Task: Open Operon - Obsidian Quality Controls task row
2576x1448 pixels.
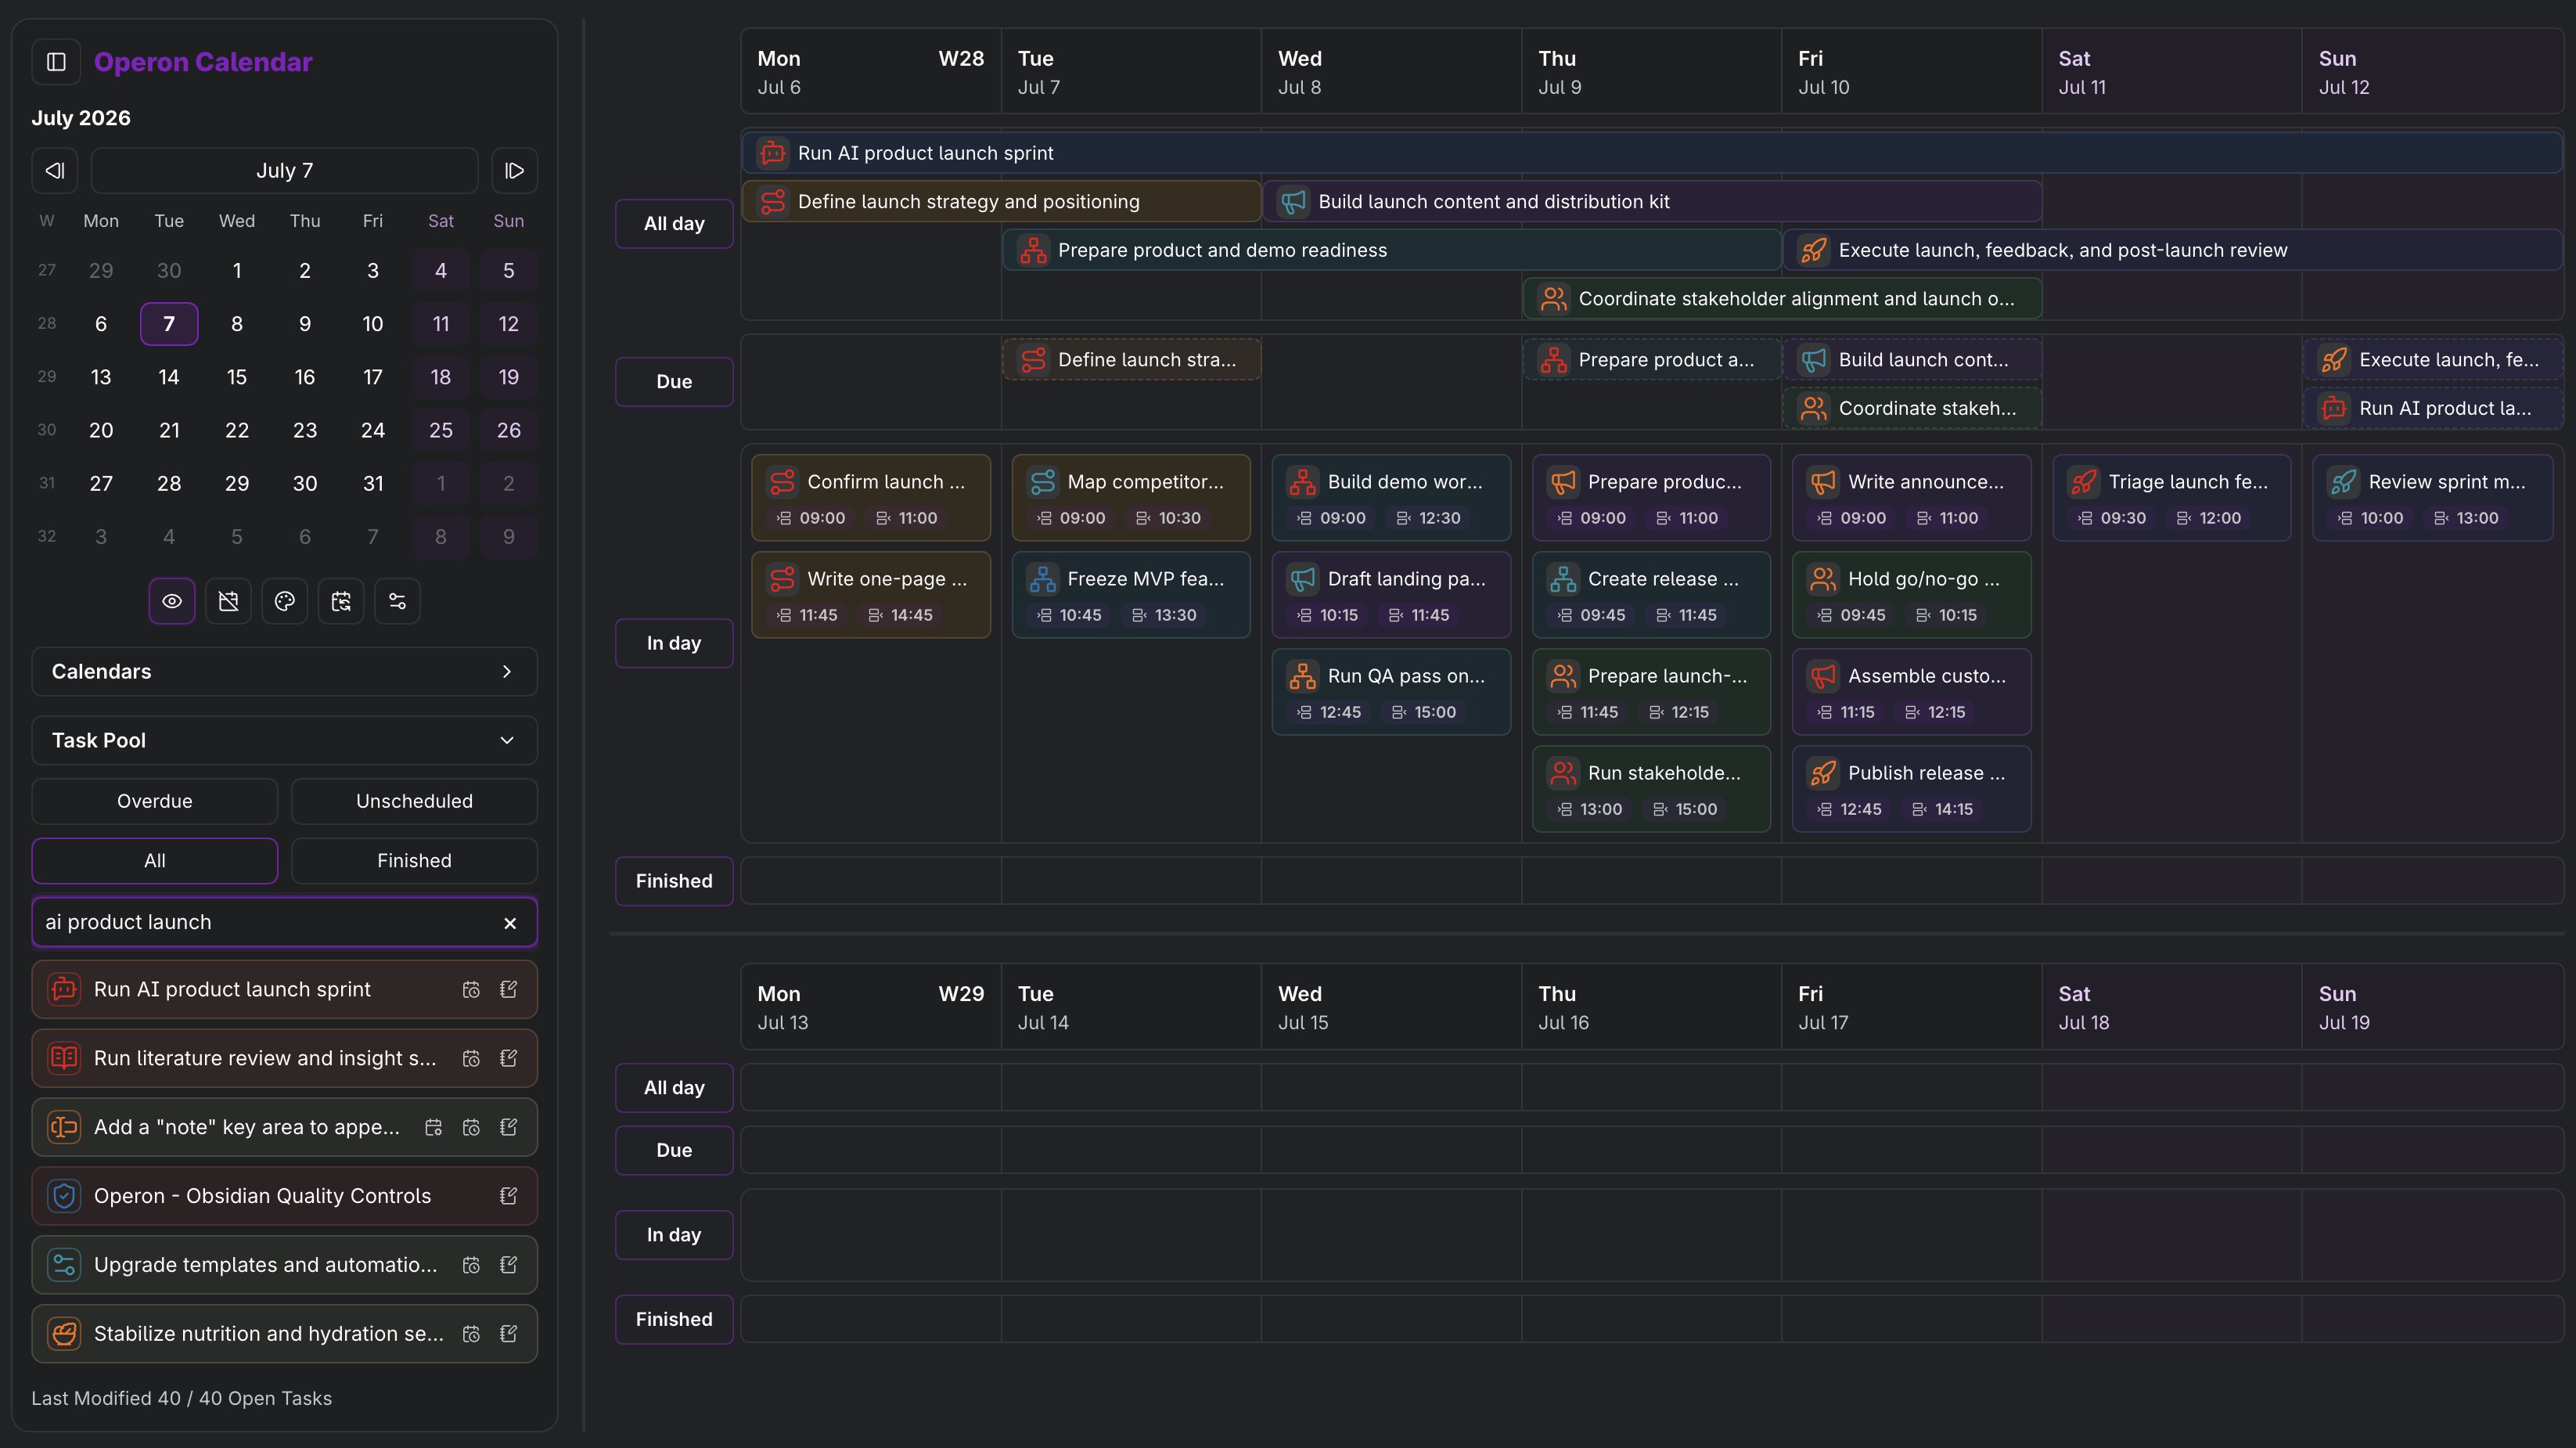Action: coord(285,1196)
